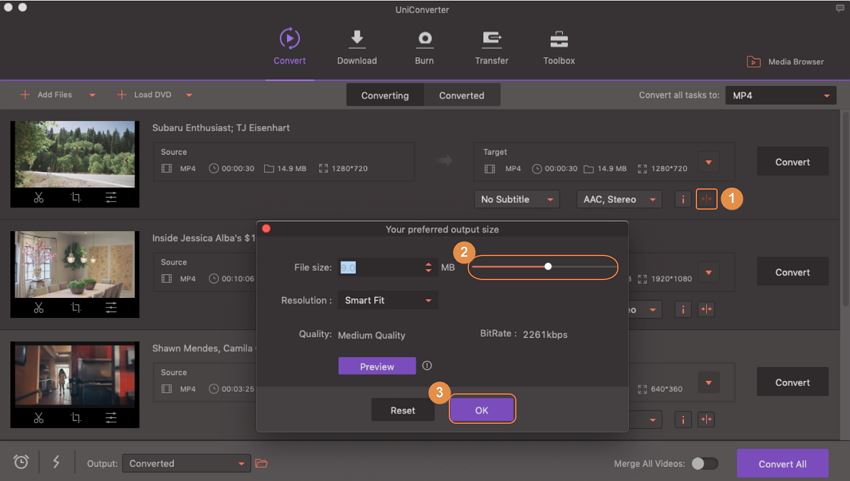Click info icon for Shawn Mendes video
This screenshot has height=481, width=850.
[x=683, y=420]
